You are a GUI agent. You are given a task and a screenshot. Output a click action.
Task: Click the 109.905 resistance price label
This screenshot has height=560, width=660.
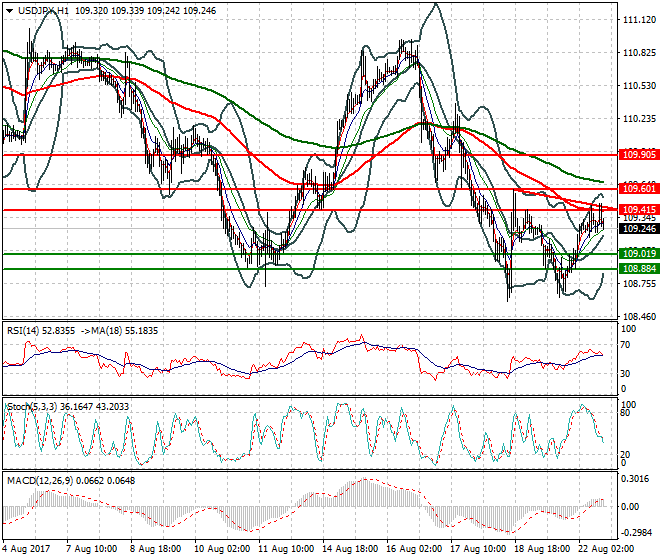click(x=639, y=155)
